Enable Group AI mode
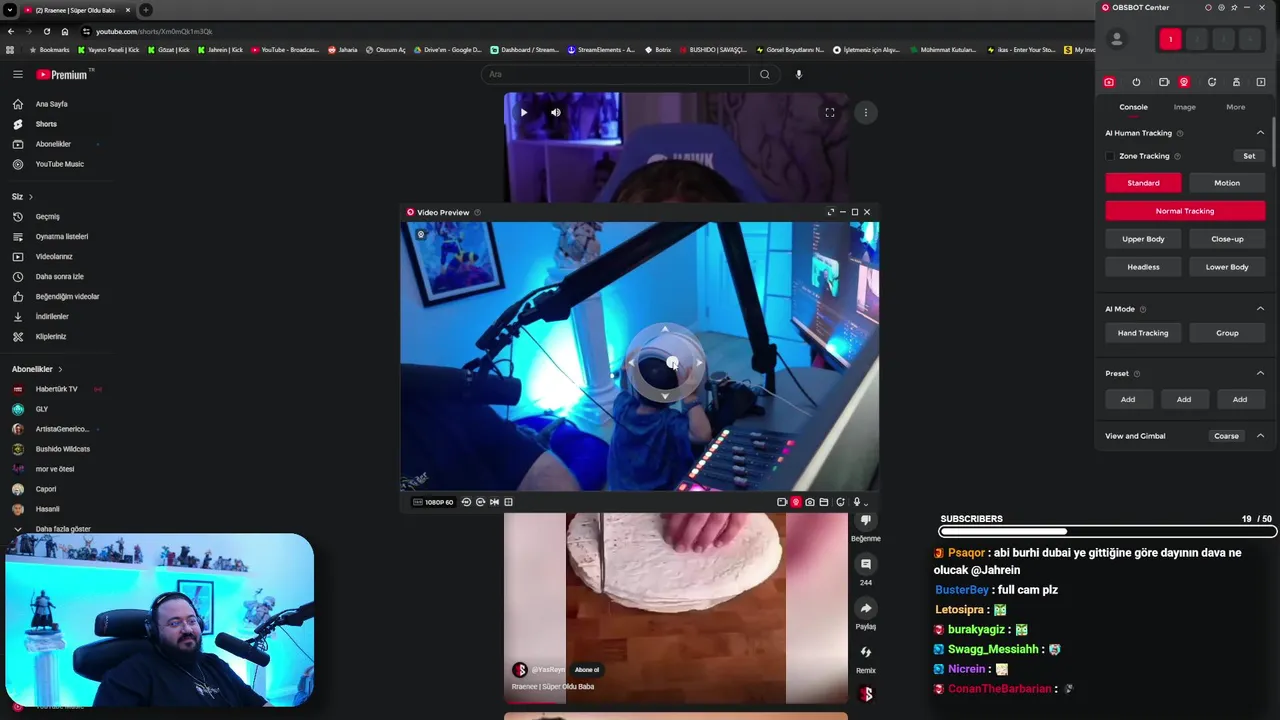 click(1227, 333)
